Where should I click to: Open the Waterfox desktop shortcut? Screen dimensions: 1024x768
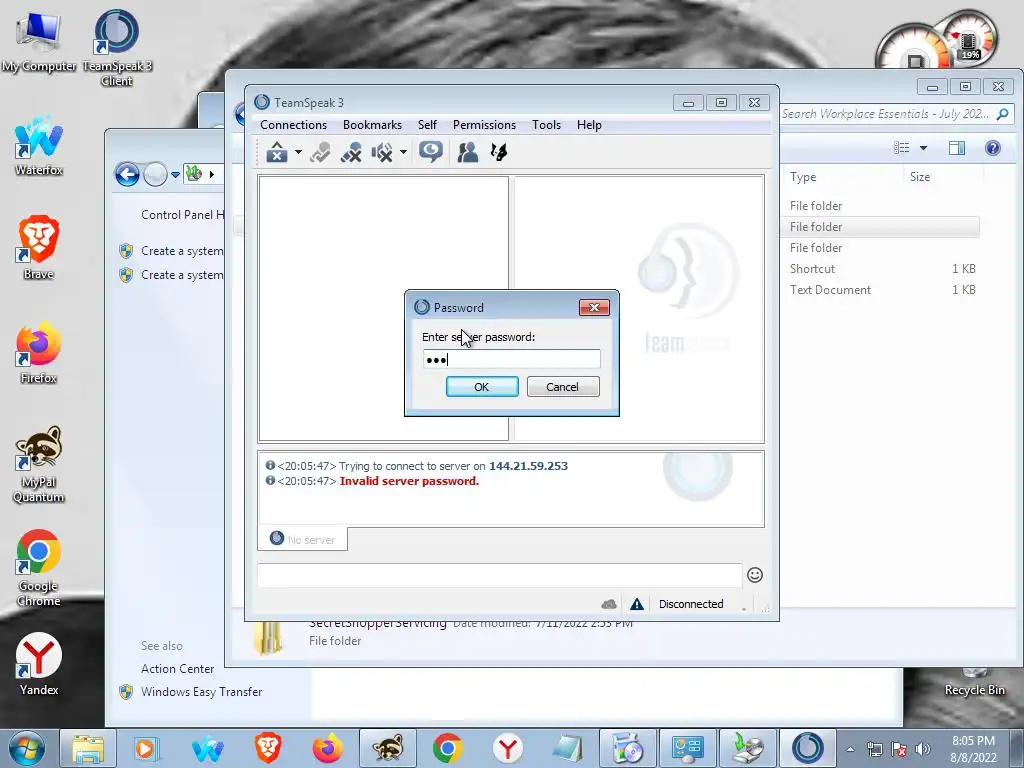tap(39, 146)
